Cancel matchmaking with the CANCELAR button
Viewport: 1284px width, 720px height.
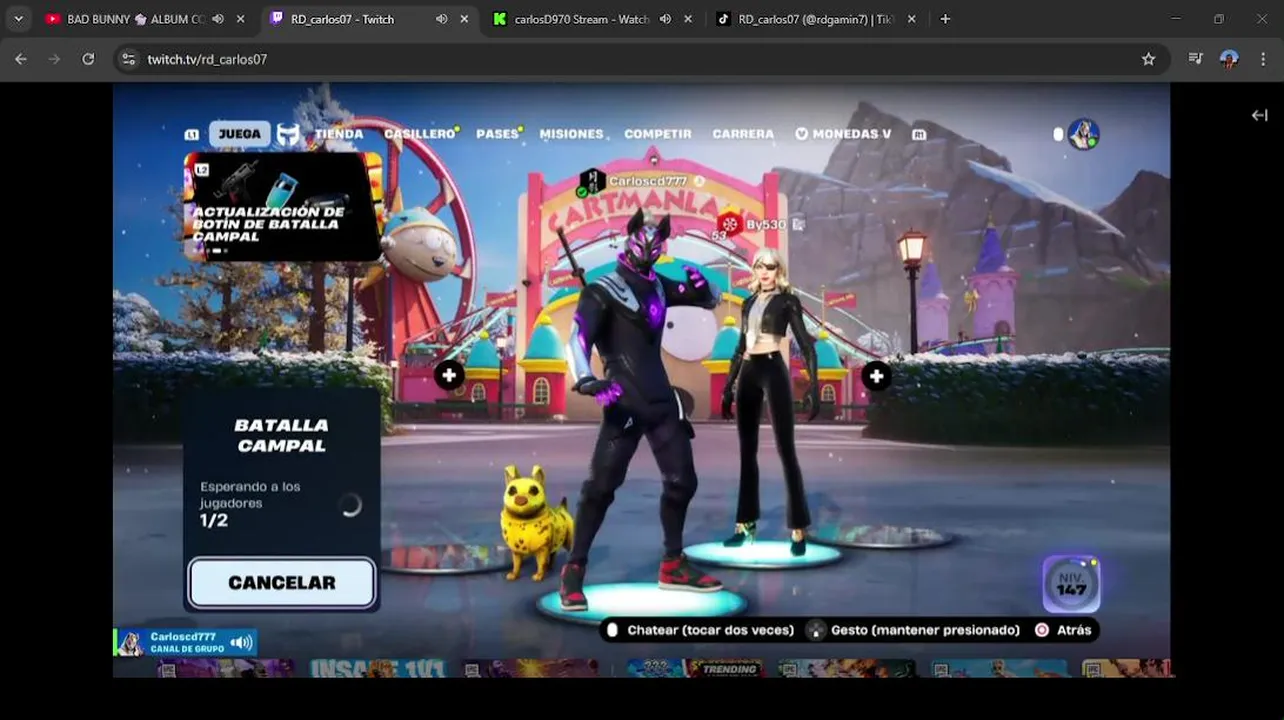[x=282, y=583]
